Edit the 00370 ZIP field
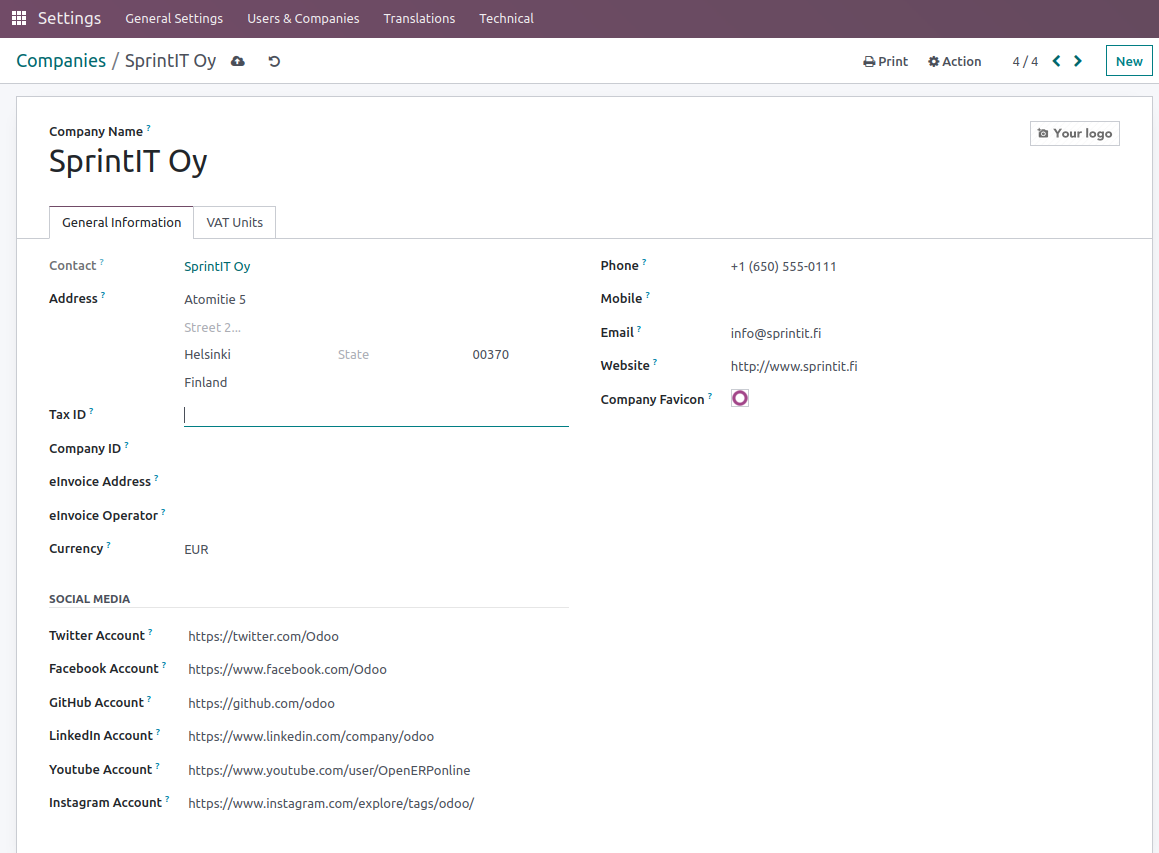Screen dimensions: 1159x853 click(520, 355)
